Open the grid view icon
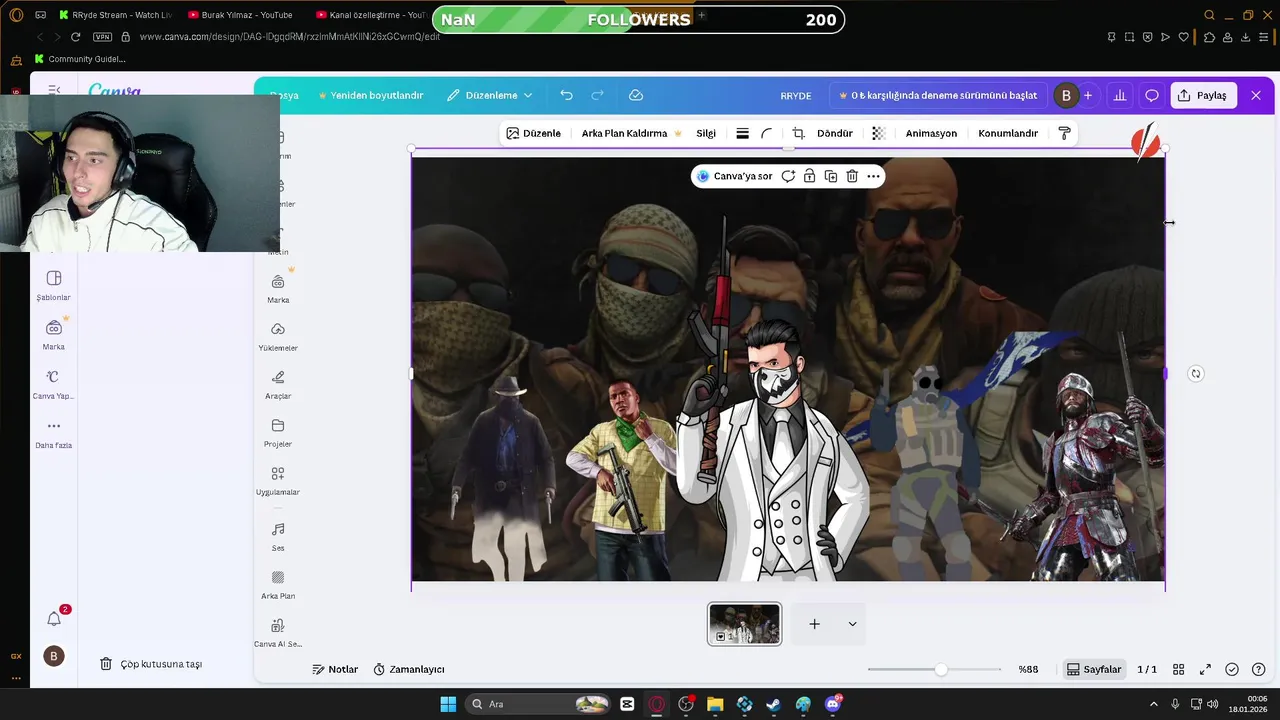Image resolution: width=1280 pixels, height=720 pixels. pyautogui.click(x=1179, y=669)
